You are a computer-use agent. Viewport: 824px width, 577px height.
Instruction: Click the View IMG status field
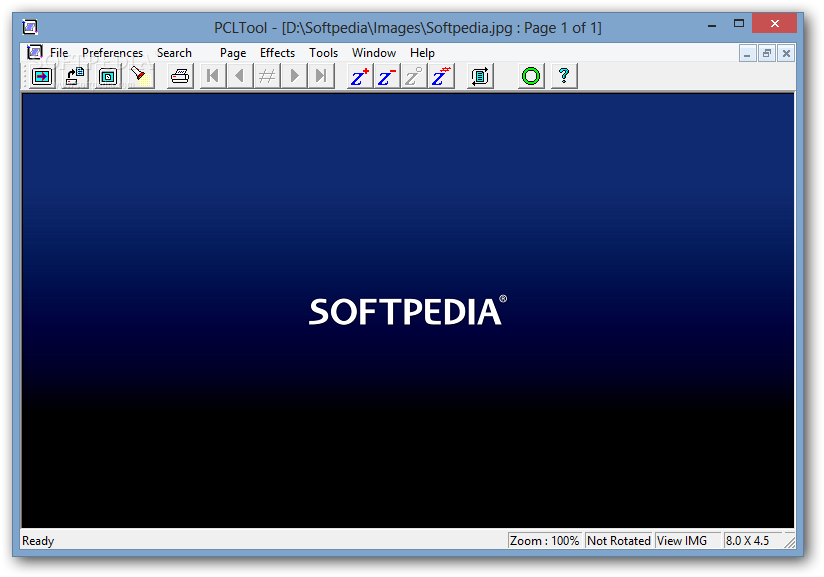pyautogui.click(x=687, y=541)
